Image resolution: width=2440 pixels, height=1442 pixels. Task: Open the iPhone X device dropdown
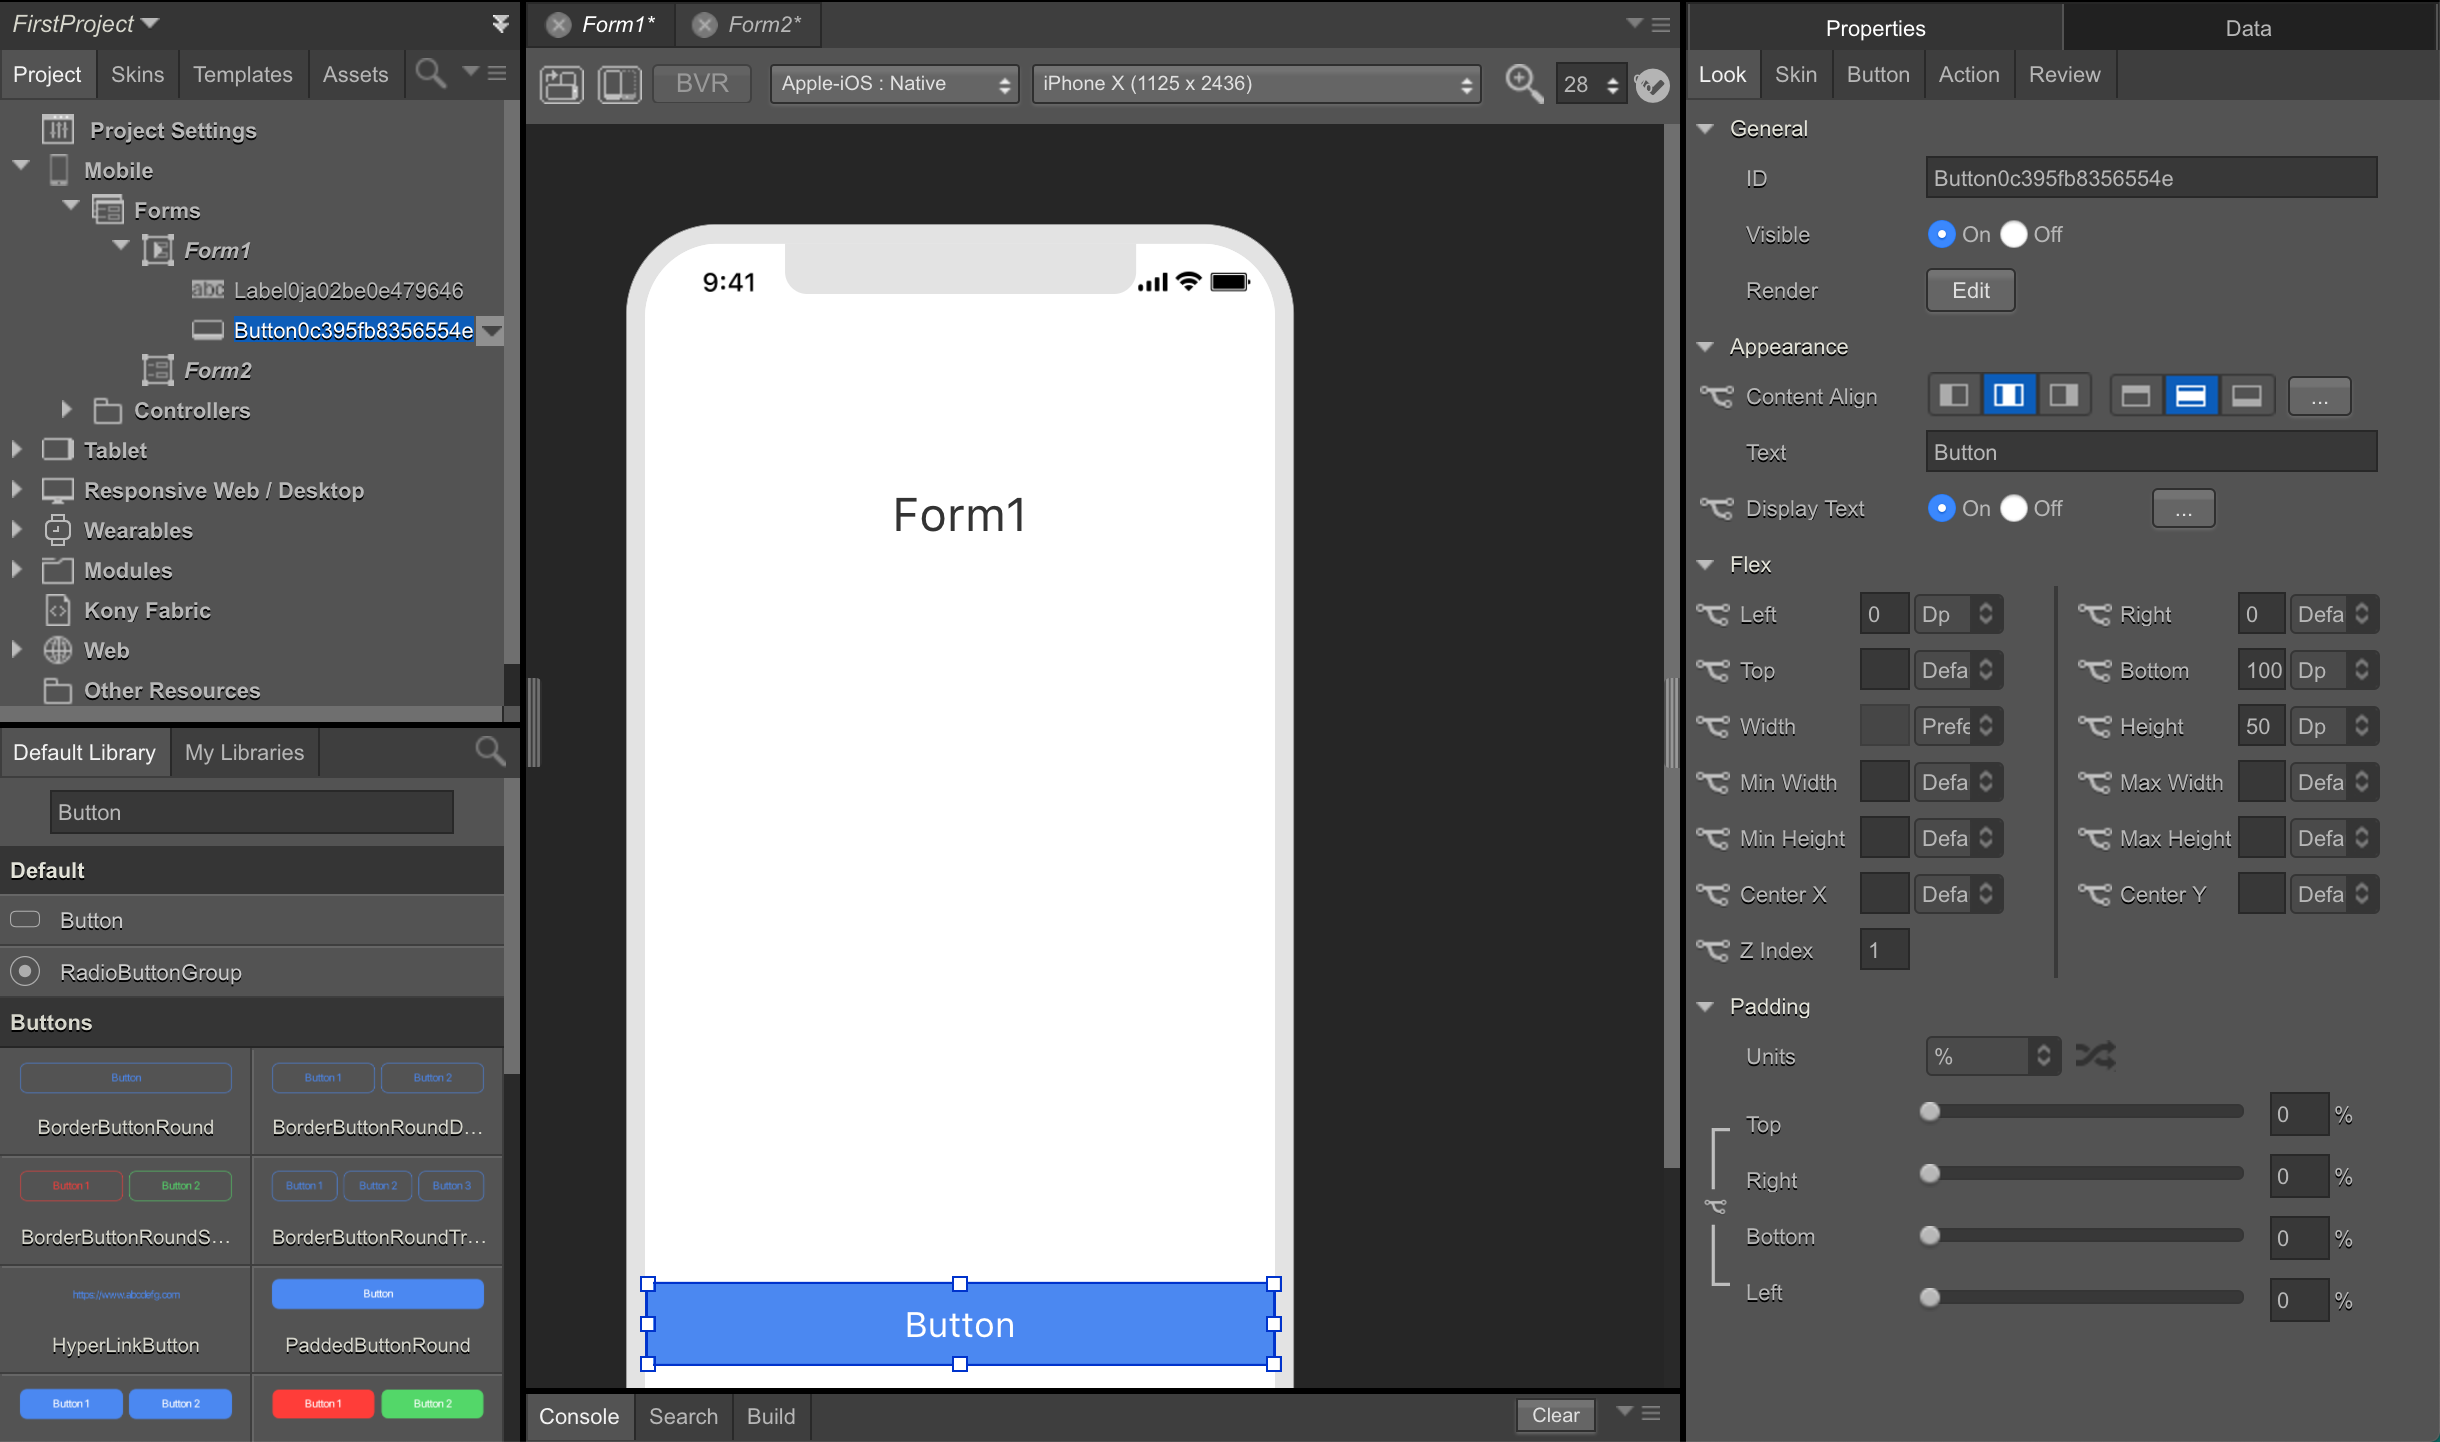pyautogui.click(x=1256, y=84)
